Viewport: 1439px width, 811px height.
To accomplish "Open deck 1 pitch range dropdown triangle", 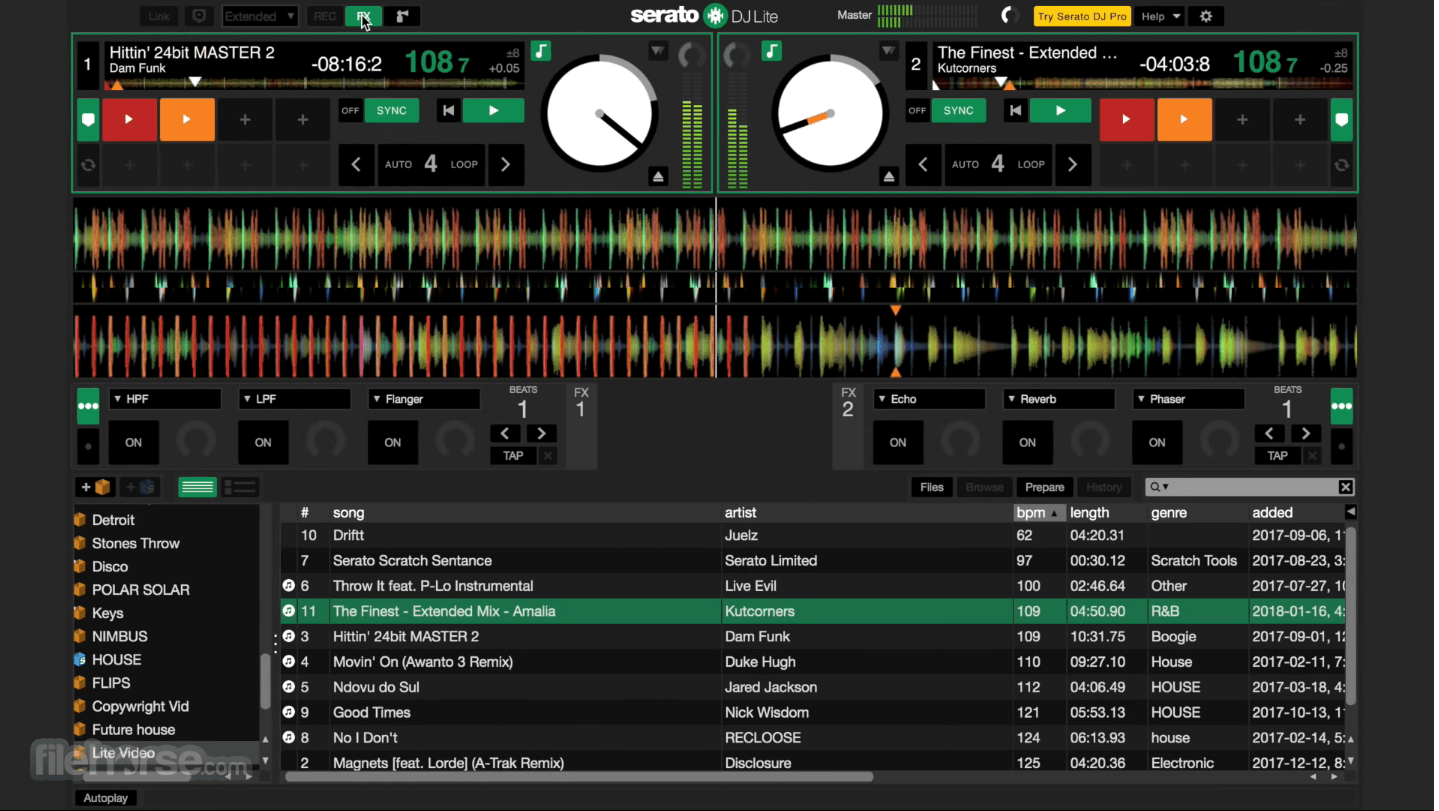I will pyautogui.click(x=656, y=50).
